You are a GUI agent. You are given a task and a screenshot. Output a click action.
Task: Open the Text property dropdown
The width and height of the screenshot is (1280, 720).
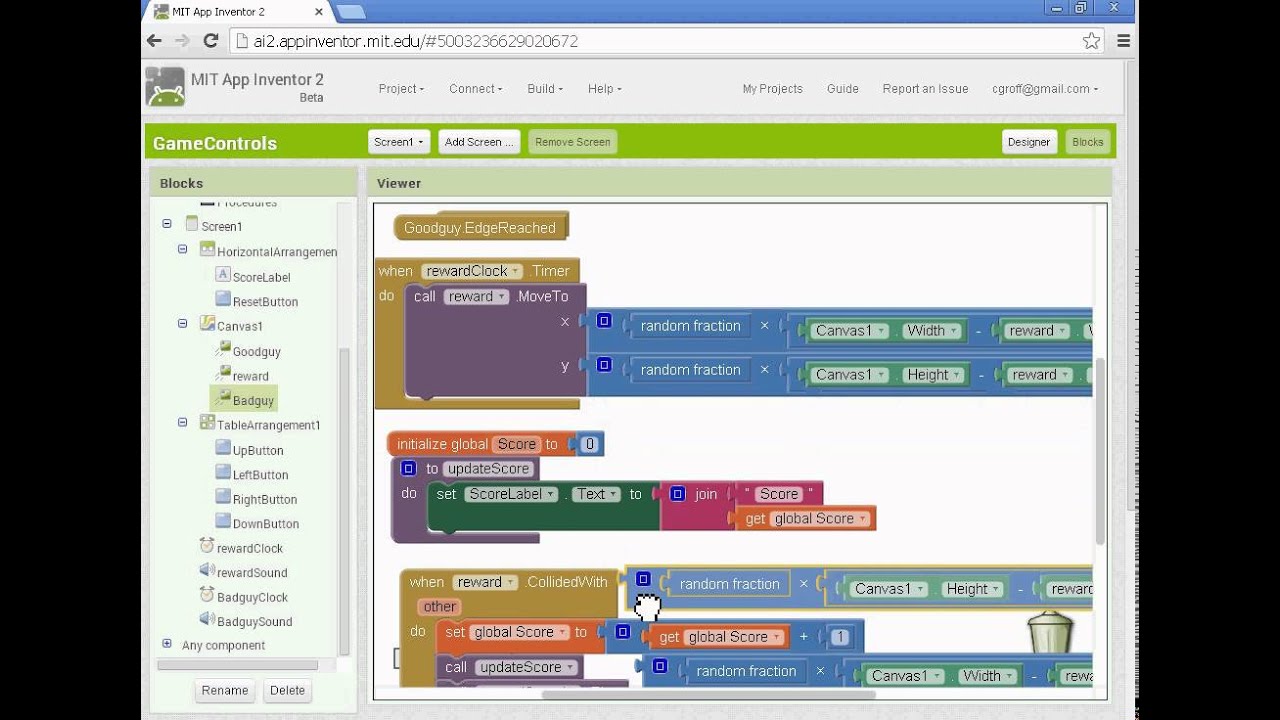pyautogui.click(x=597, y=494)
